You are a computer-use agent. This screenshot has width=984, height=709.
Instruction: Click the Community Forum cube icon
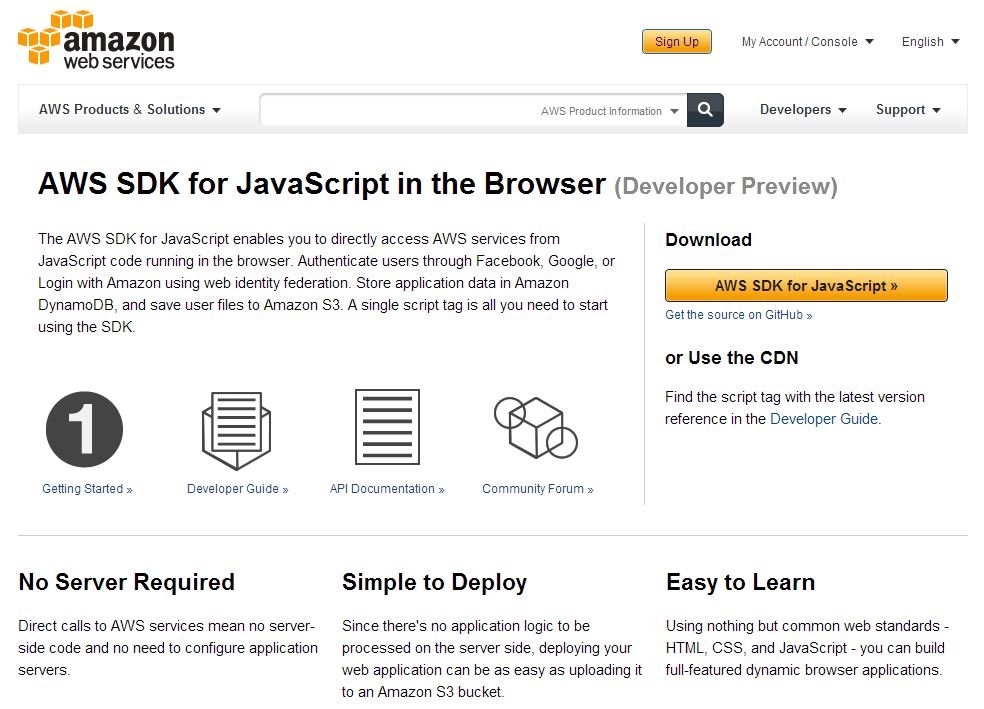(536, 427)
